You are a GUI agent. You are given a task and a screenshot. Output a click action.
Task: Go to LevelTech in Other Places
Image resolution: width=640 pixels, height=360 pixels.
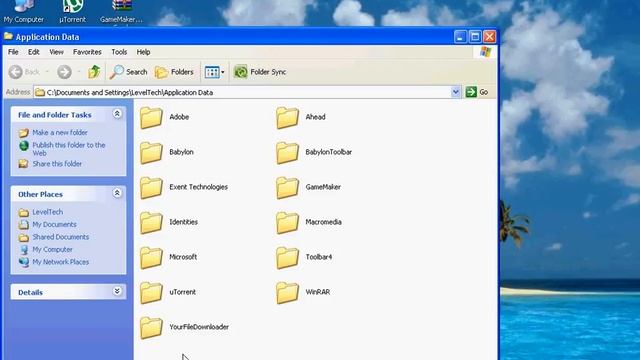click(48, 212)
